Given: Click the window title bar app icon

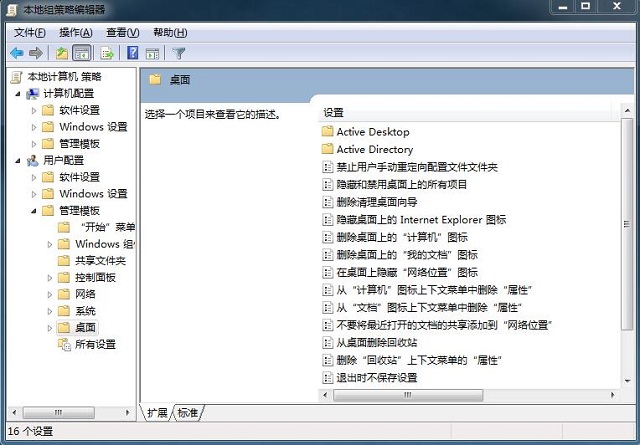Looking at the screenshot, I should pos(12,9).
